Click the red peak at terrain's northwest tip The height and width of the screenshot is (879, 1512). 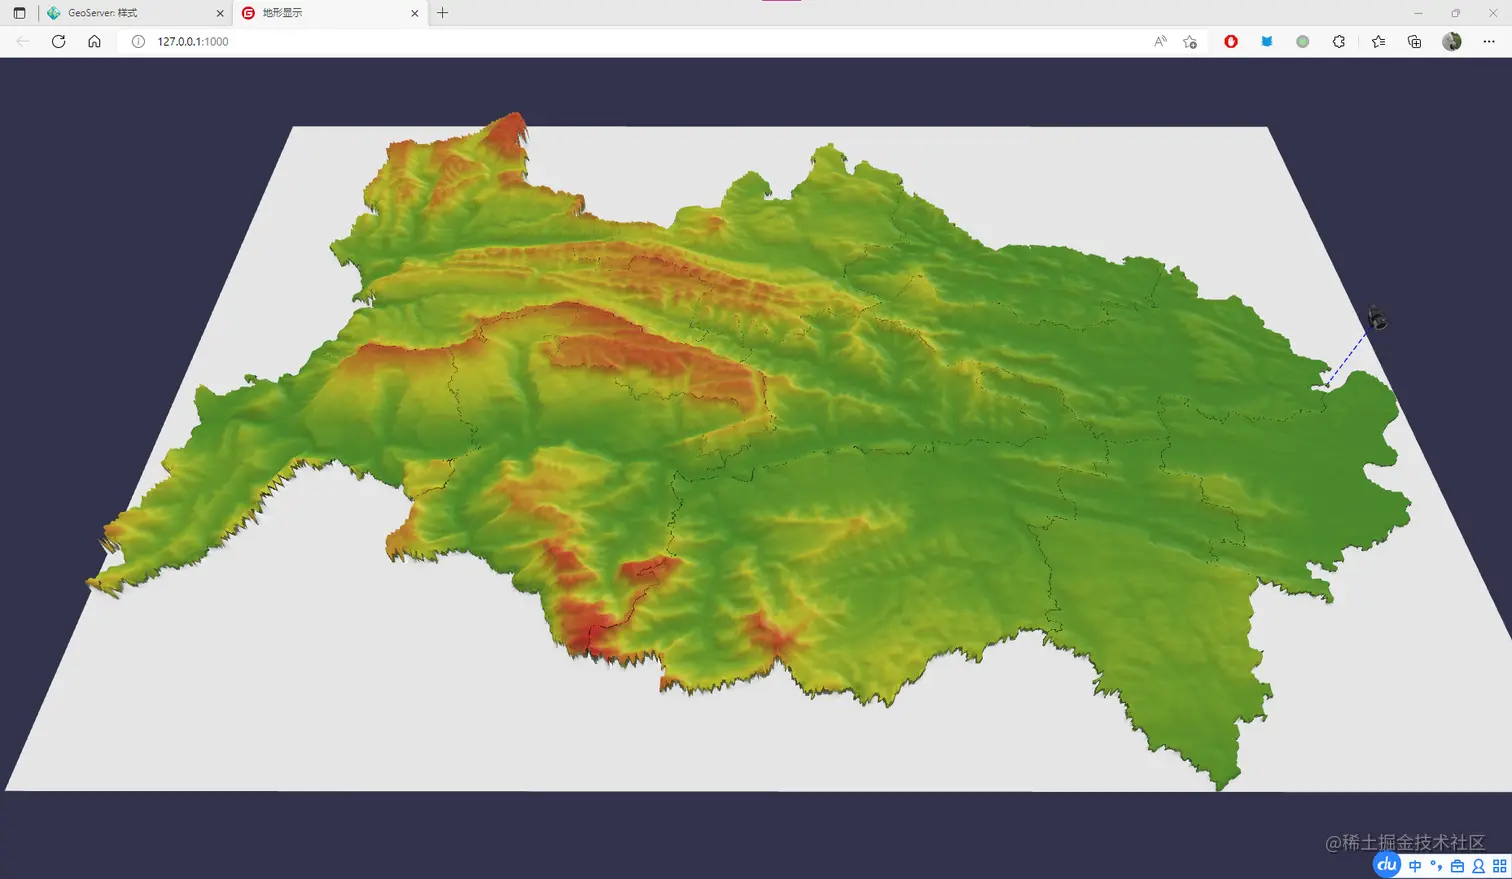tap(511, 134)
